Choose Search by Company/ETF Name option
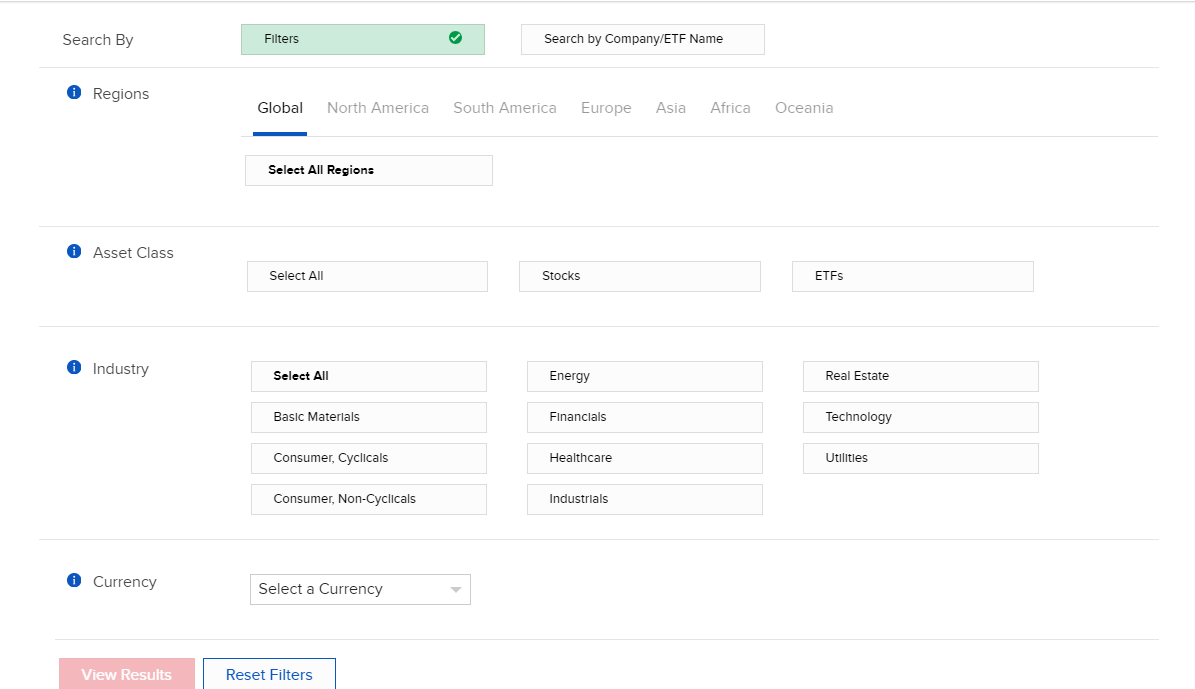Viewport: 1195px width, 689px height. (x=642, y=39)
